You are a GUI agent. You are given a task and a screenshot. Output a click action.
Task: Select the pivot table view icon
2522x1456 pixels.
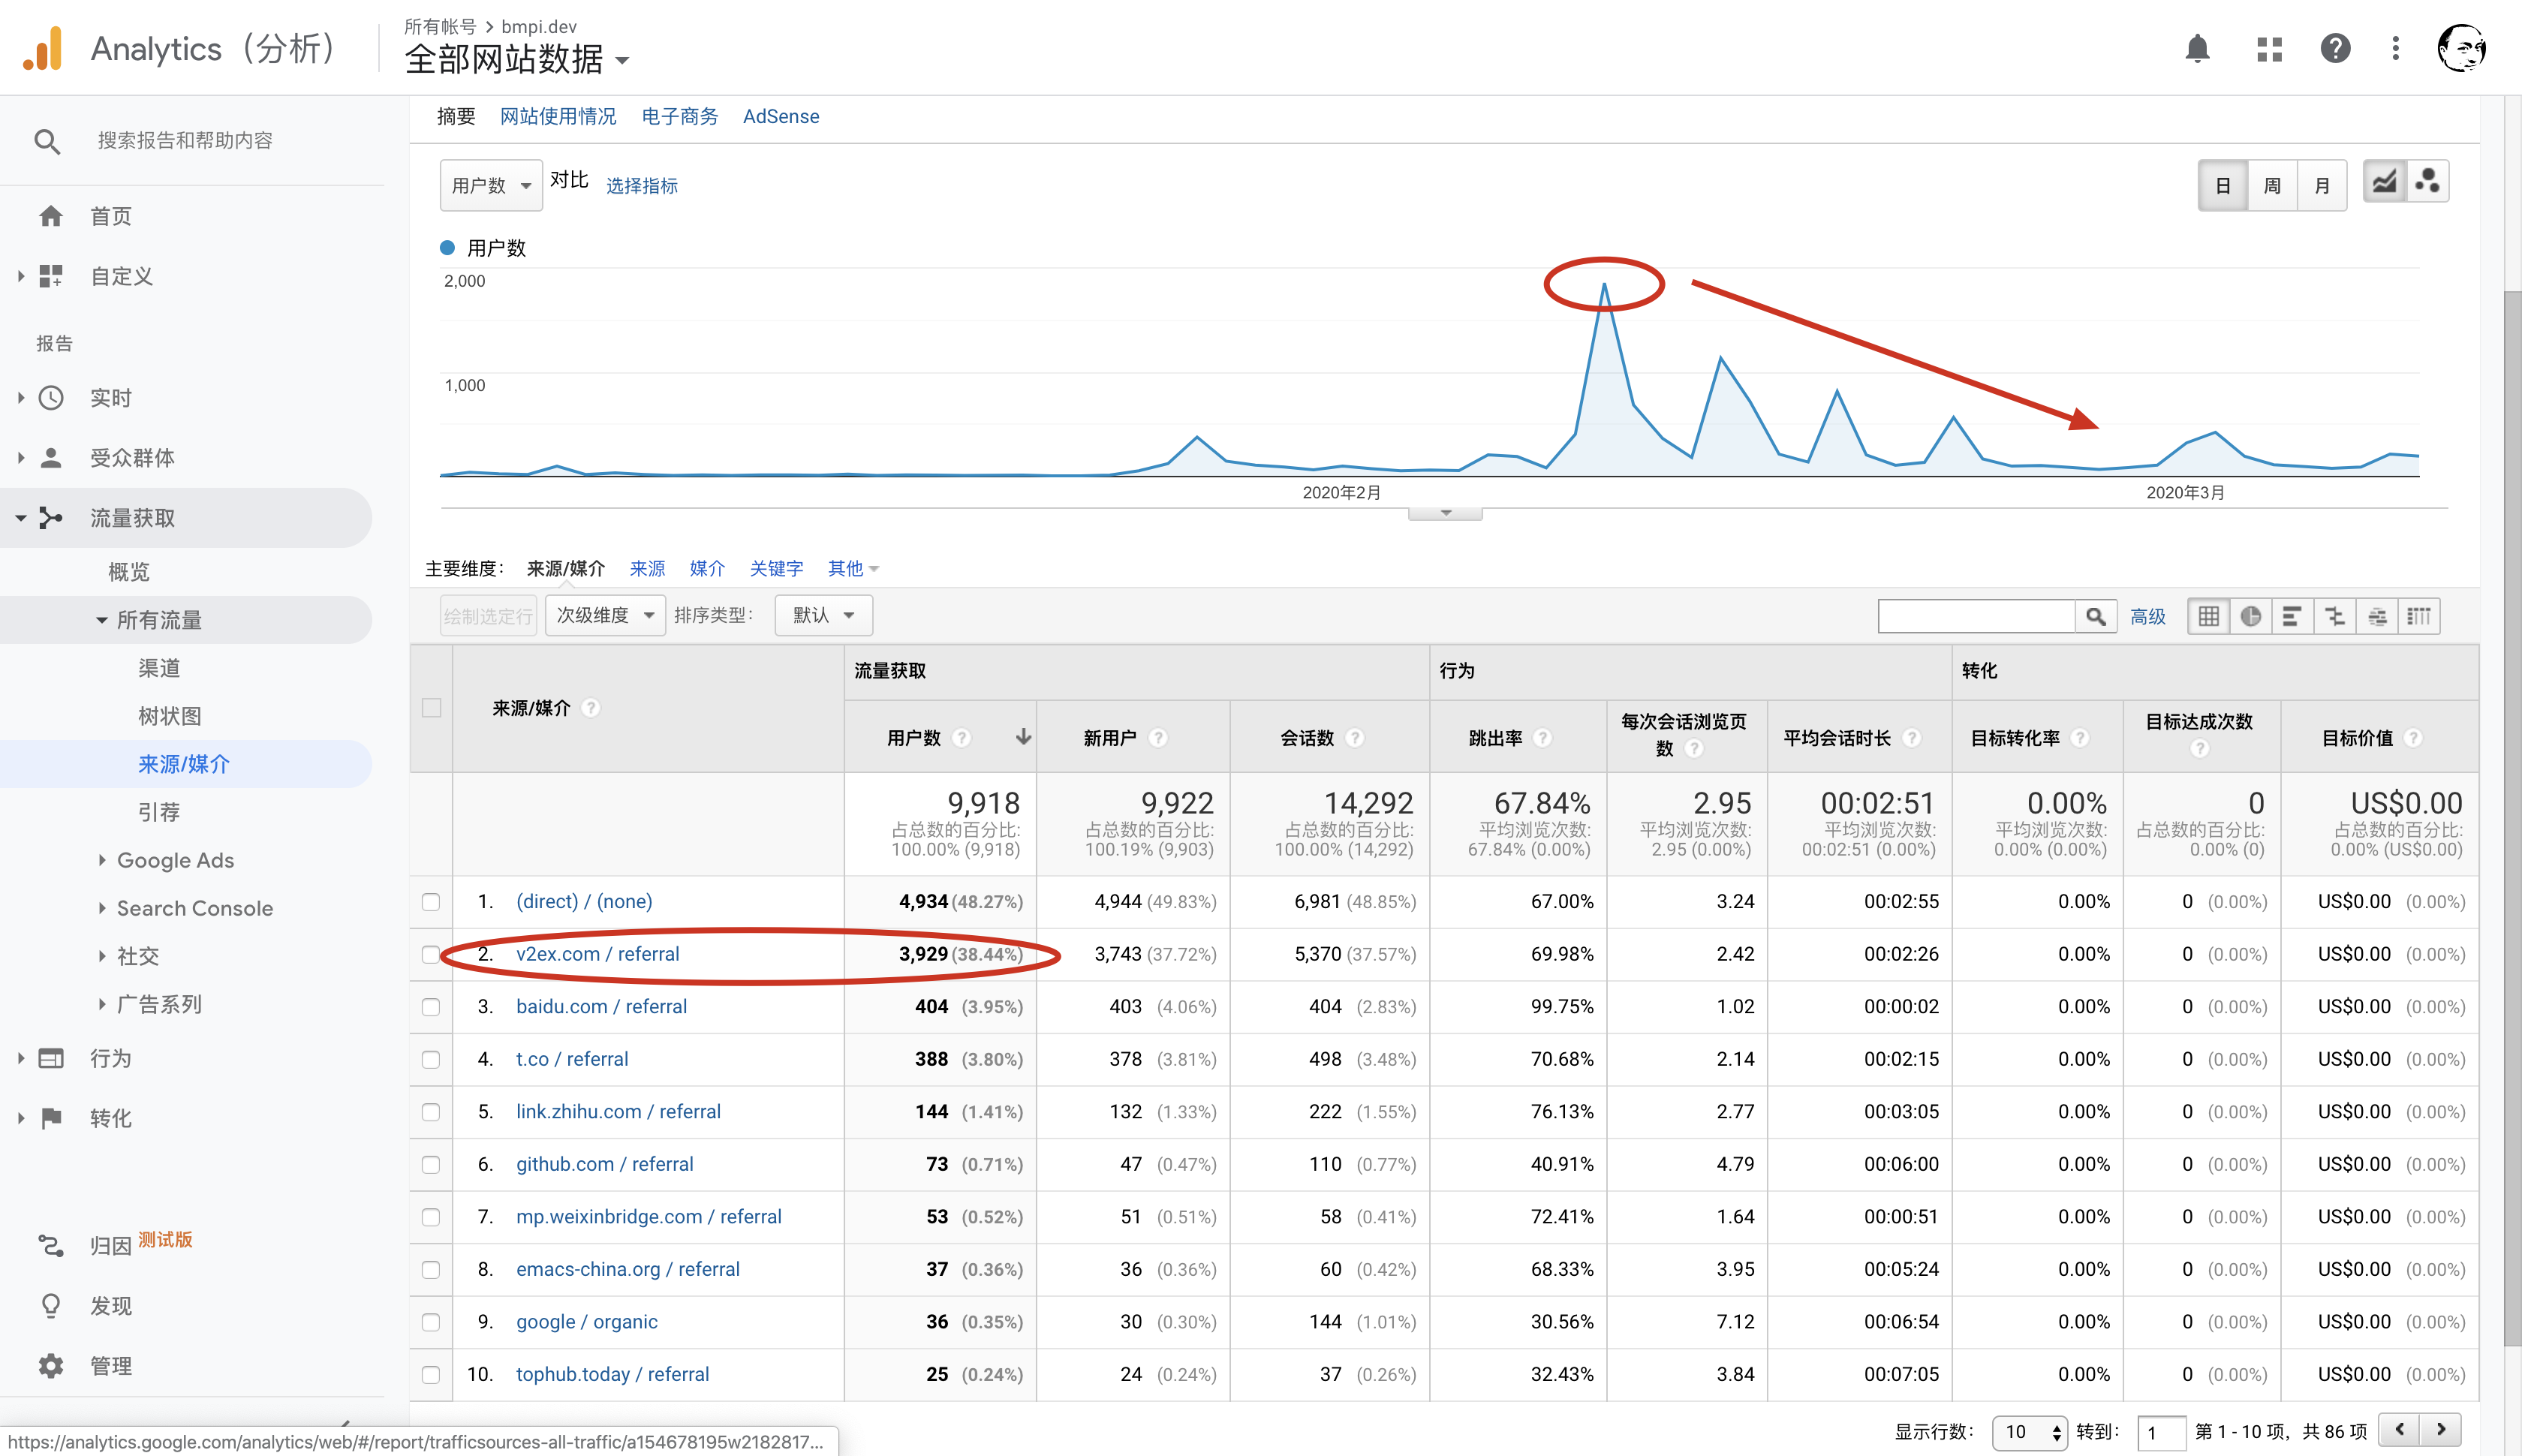2418,616
